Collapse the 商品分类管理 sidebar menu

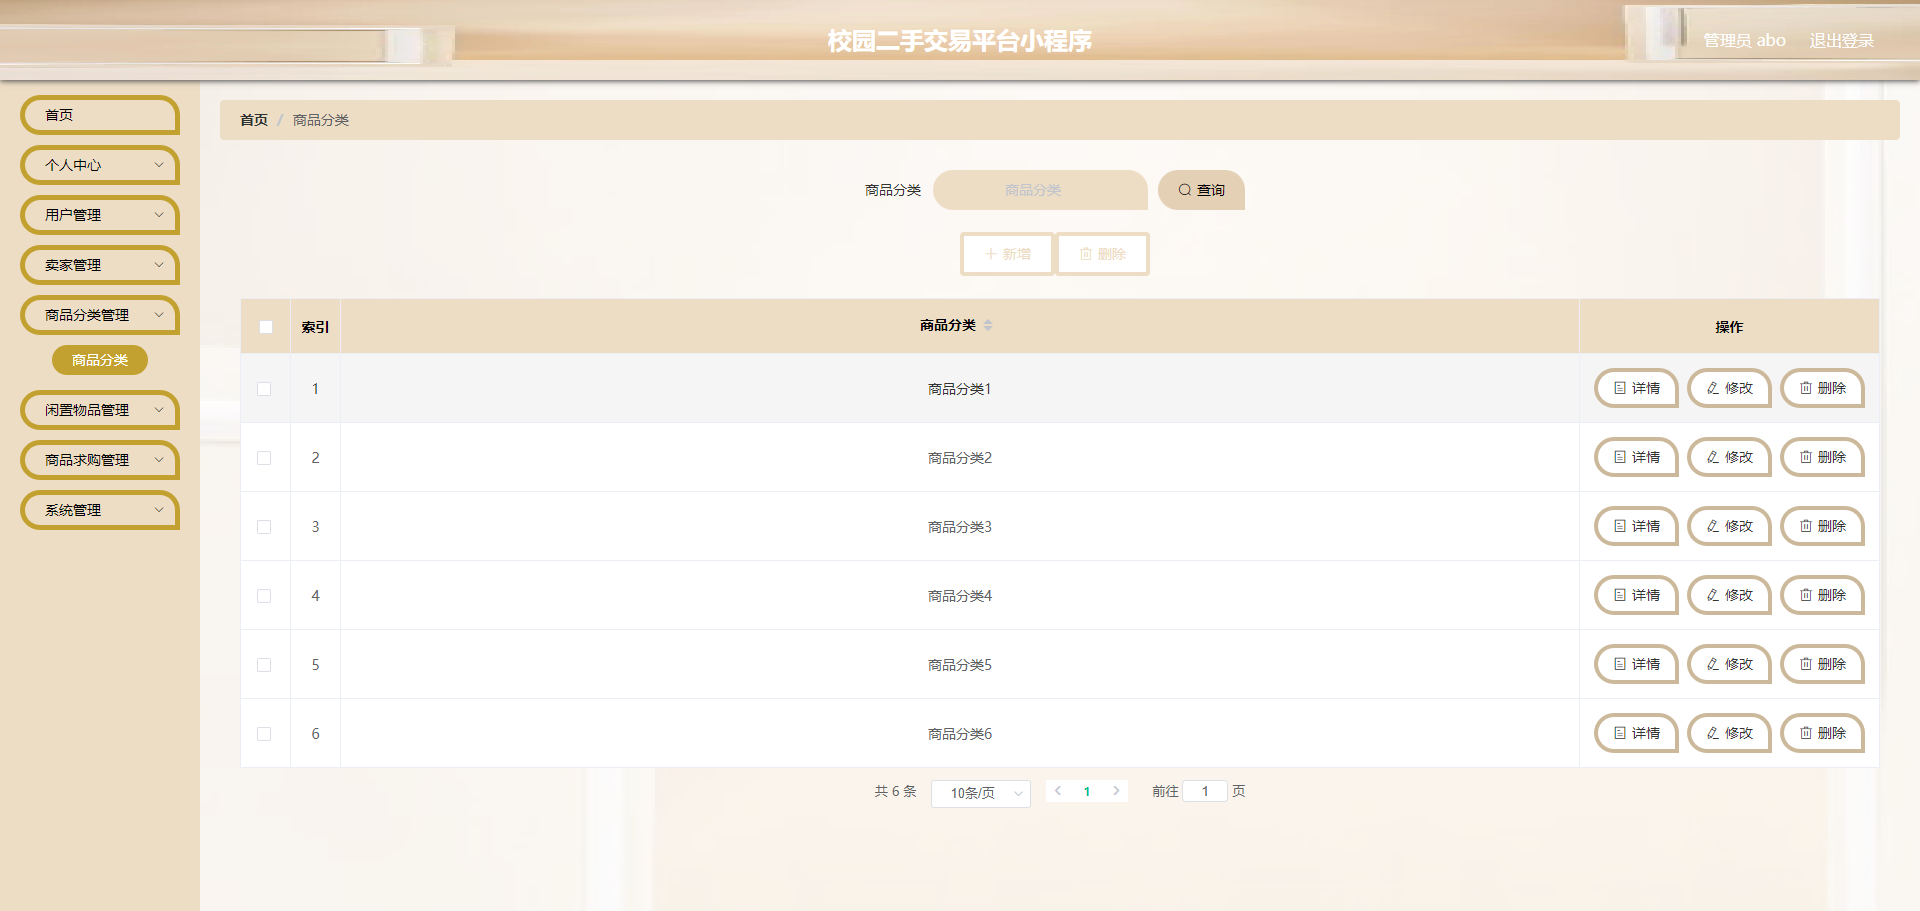click(100, 315)
